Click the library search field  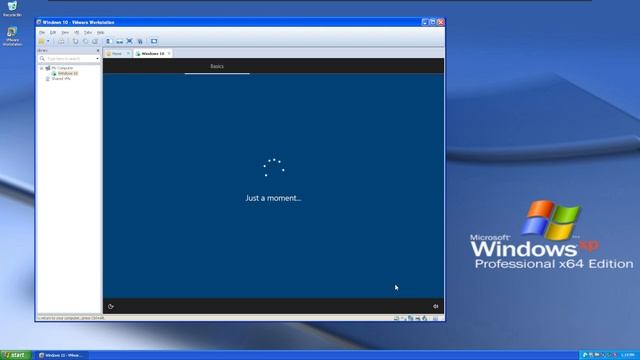pos(69,59)
